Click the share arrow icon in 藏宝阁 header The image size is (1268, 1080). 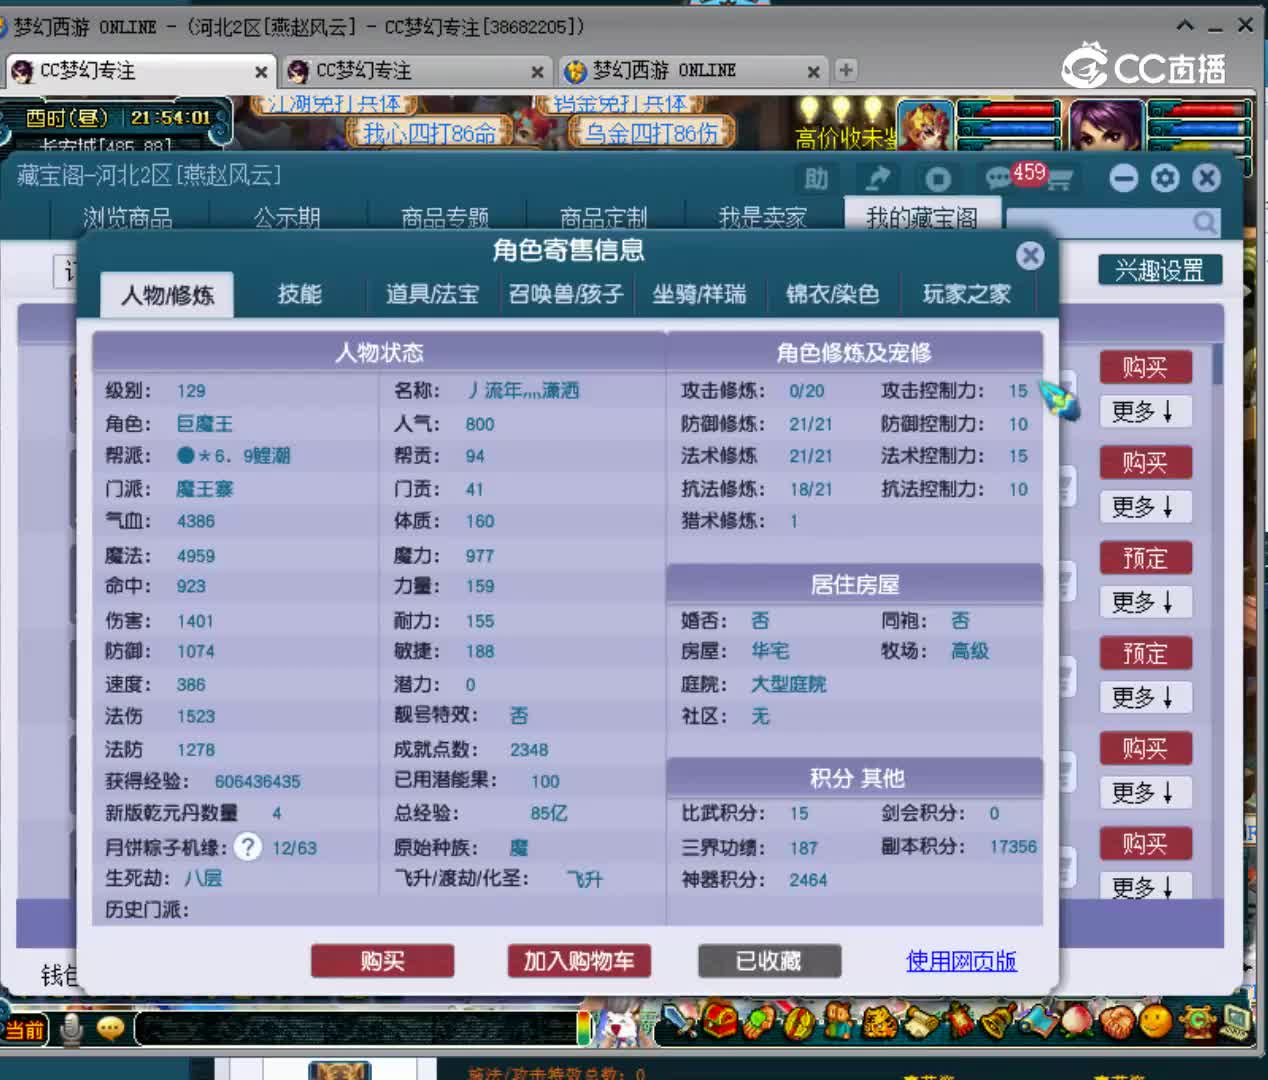pyautogui.click(x=878, y=179)
